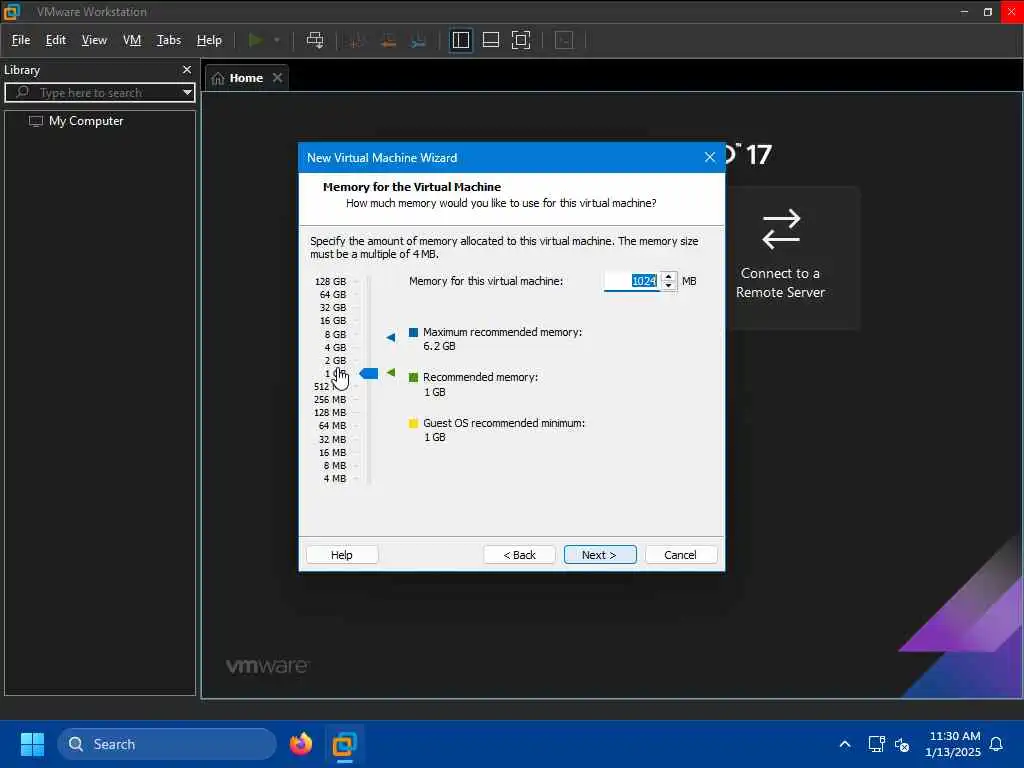Viewport: 1024px width, 768px height.
Task: Open the notification bell icon
Action: (997, 744)
